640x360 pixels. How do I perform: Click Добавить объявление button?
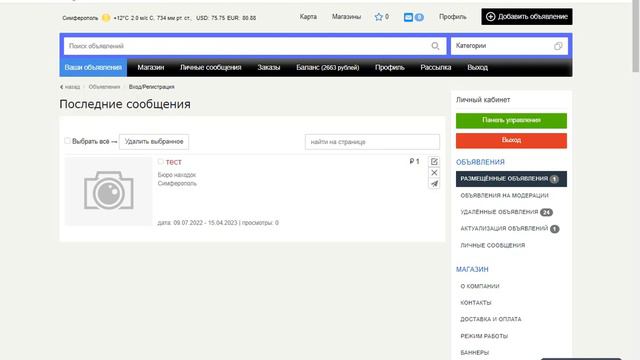pyautogui.click(x=527, y=17)
